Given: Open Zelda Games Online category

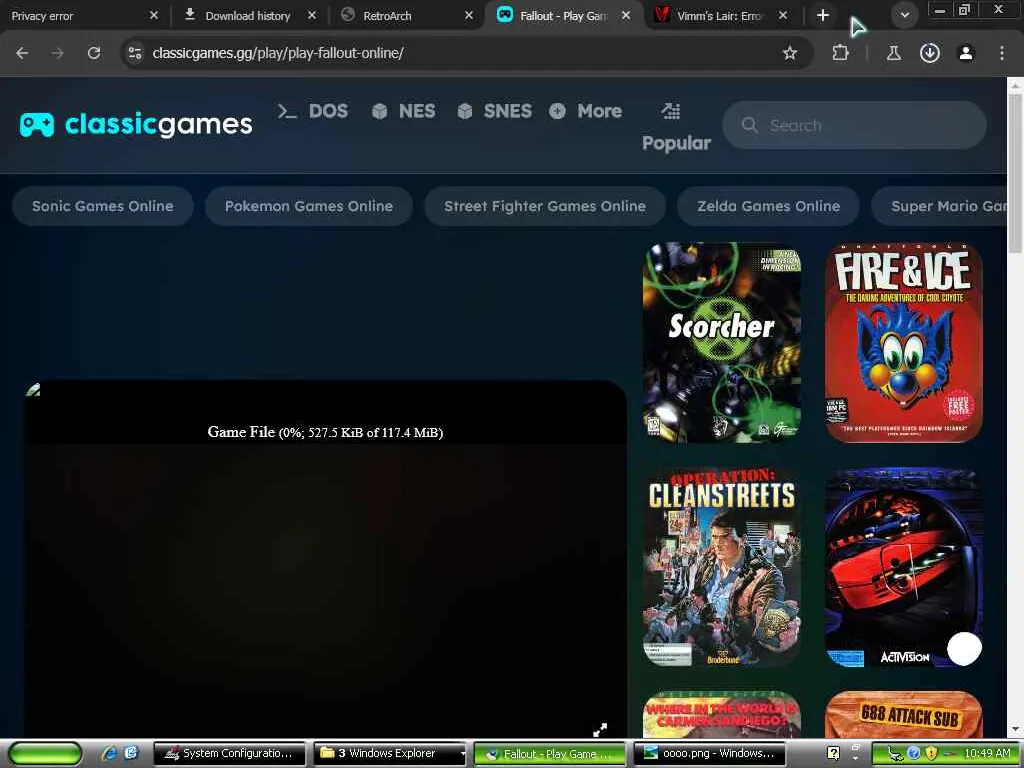Looking at the screenshot, I should 768,206.
